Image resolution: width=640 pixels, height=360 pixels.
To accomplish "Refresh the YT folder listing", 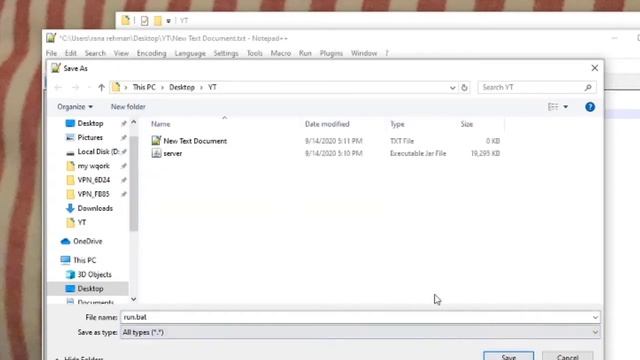I will coord(464,88).
